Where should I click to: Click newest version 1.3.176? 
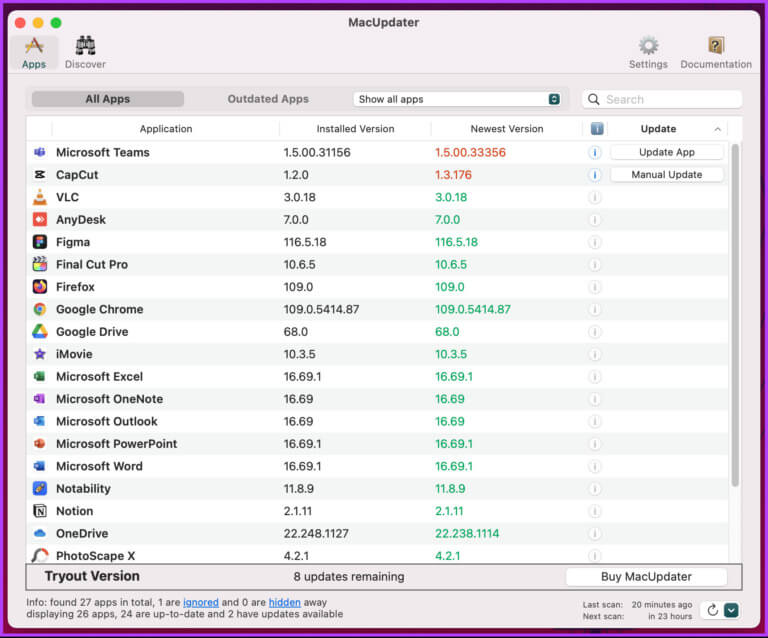click(x=454, y=175)
